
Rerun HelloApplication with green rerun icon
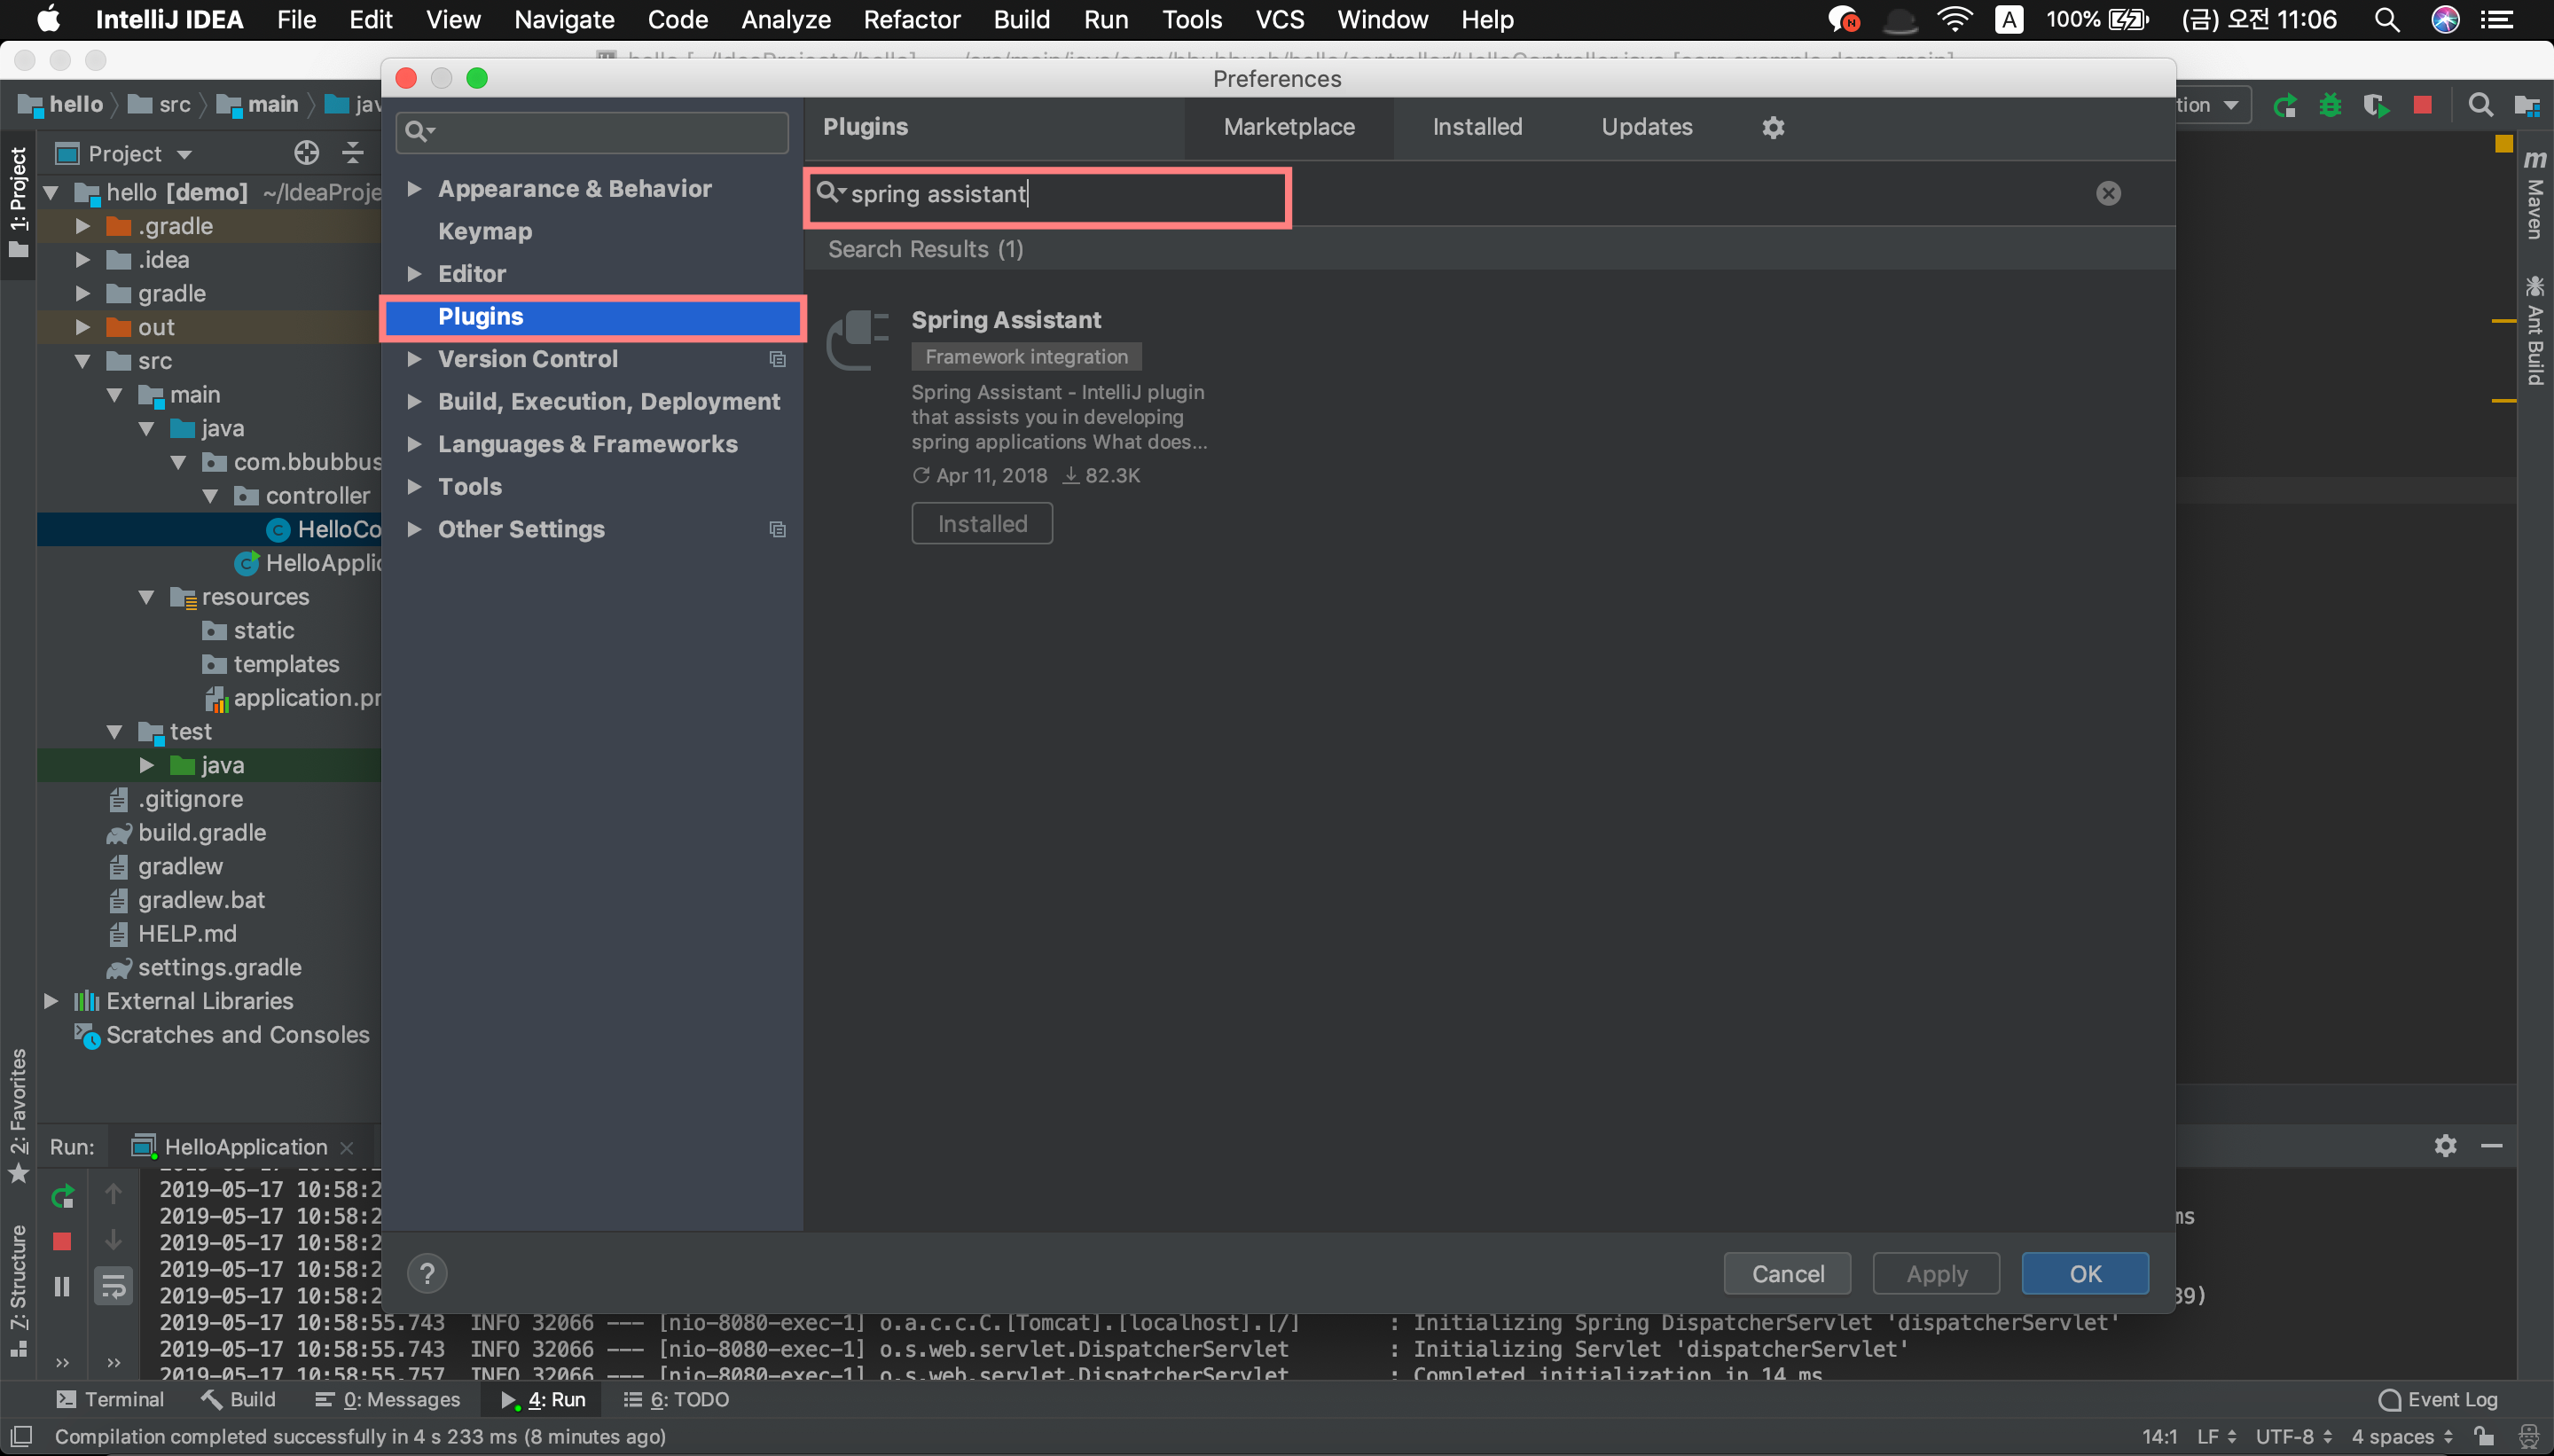click(x=62, y=1195)
